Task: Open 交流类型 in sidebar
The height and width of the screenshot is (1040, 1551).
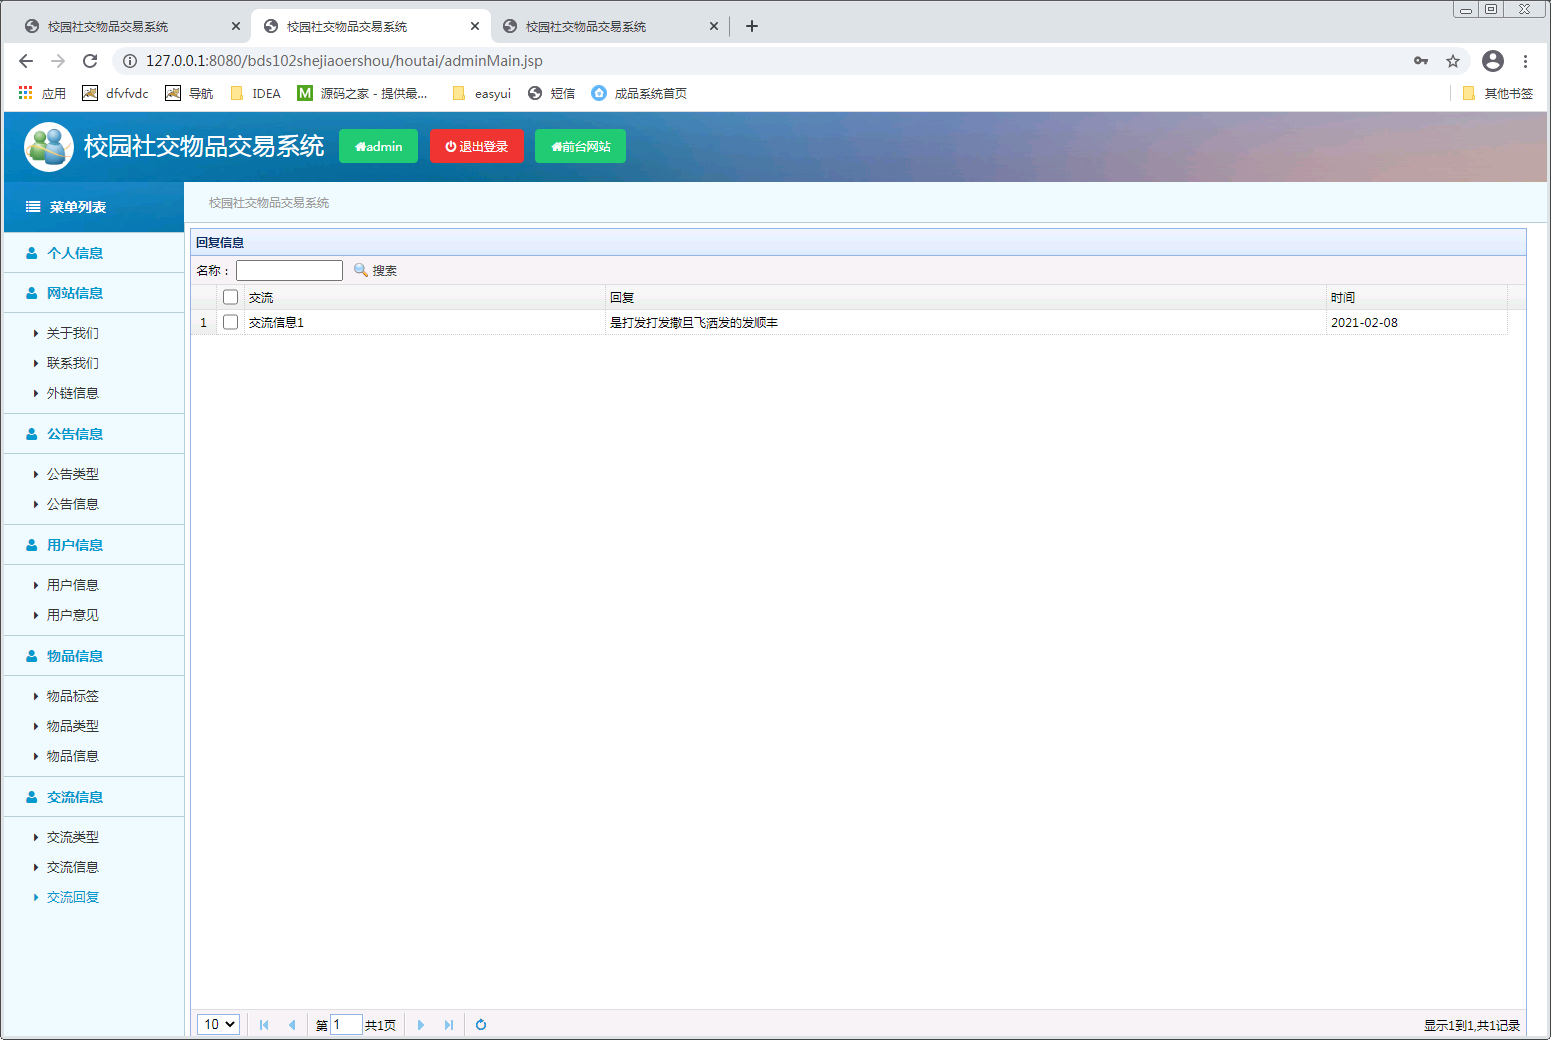Action: pyautogui.click(x=73, y=837)
